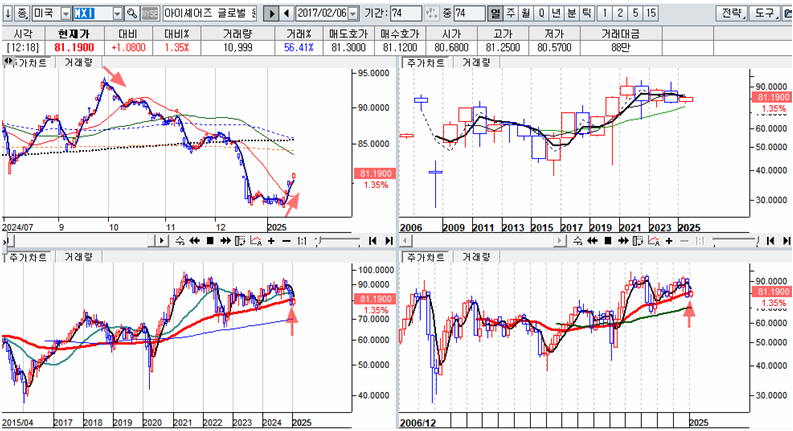Screen dimensions: 793x431
Task: Click the period sync arrows icon
Action: pyautogui.click(x=431, y=13)
